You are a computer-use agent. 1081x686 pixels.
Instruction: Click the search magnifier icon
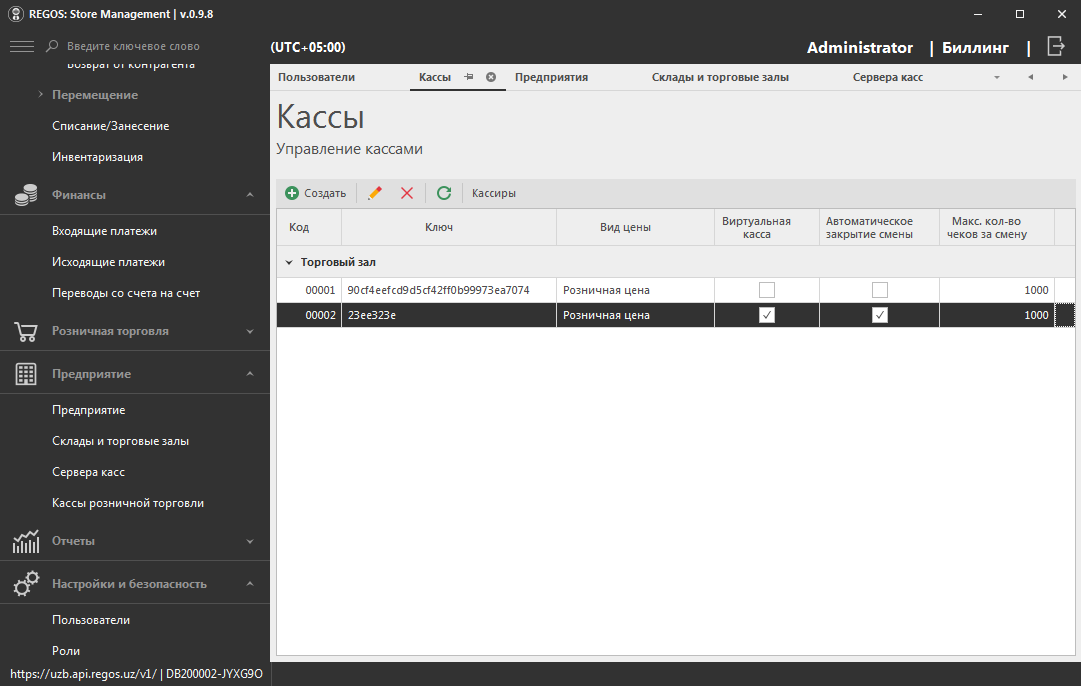[x=52, y=46]
